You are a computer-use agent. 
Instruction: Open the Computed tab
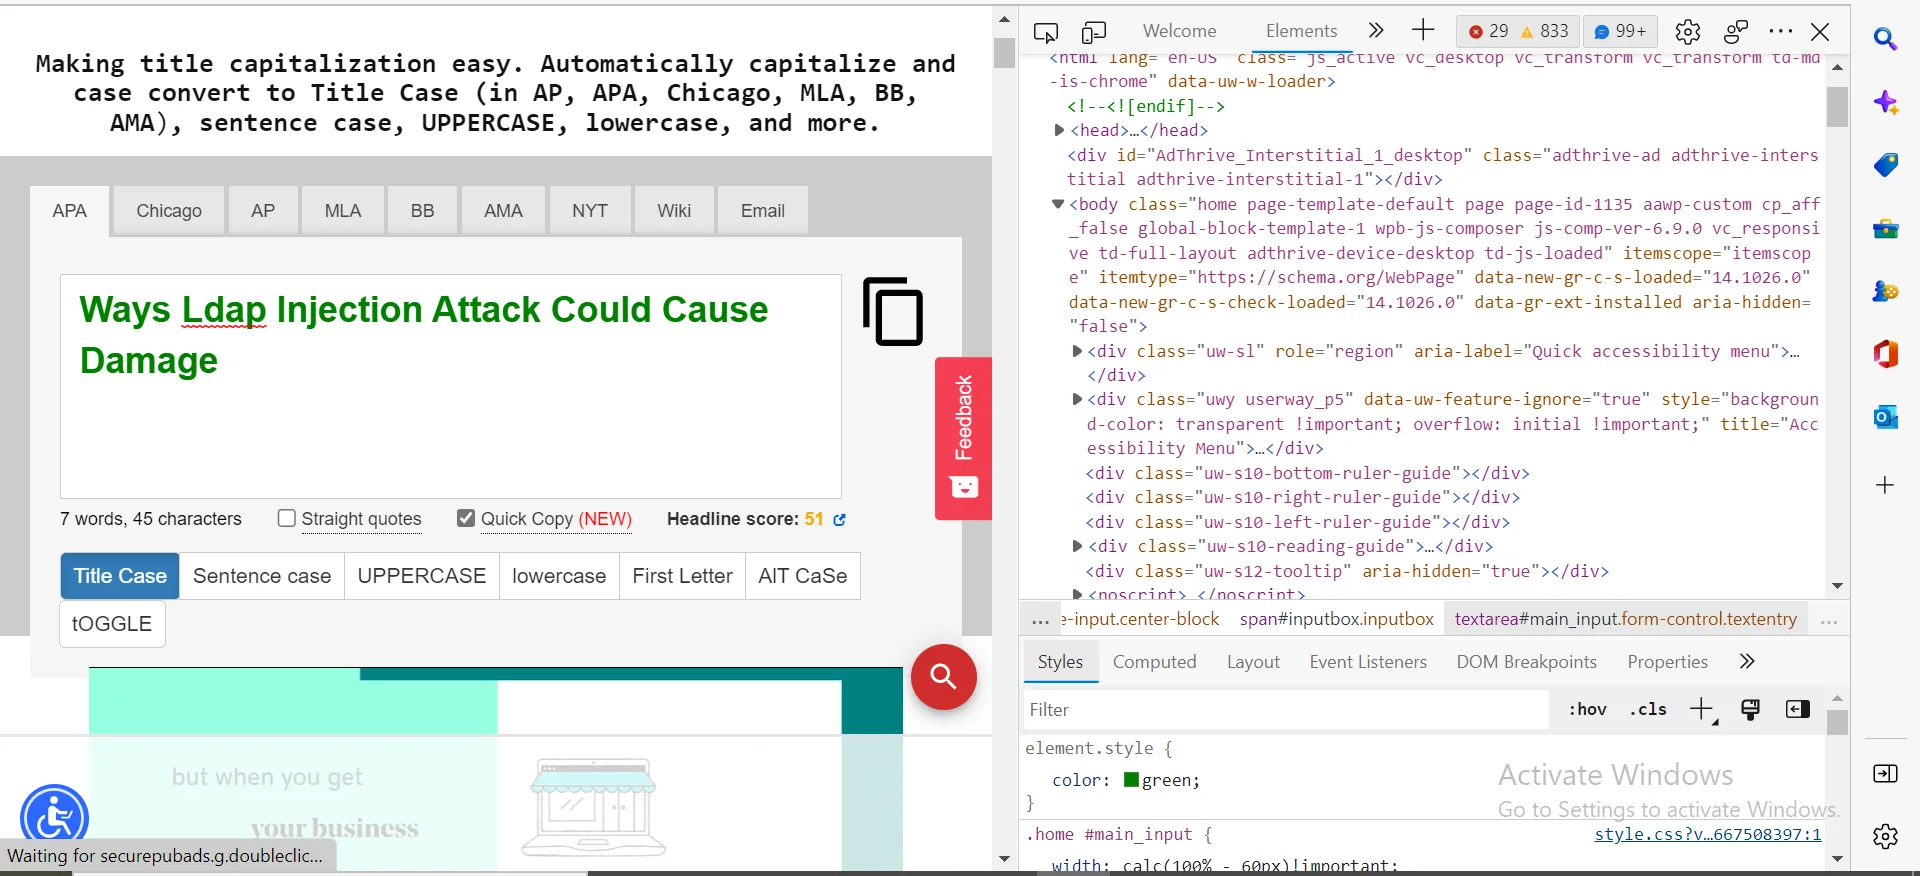click(1154, 662)
